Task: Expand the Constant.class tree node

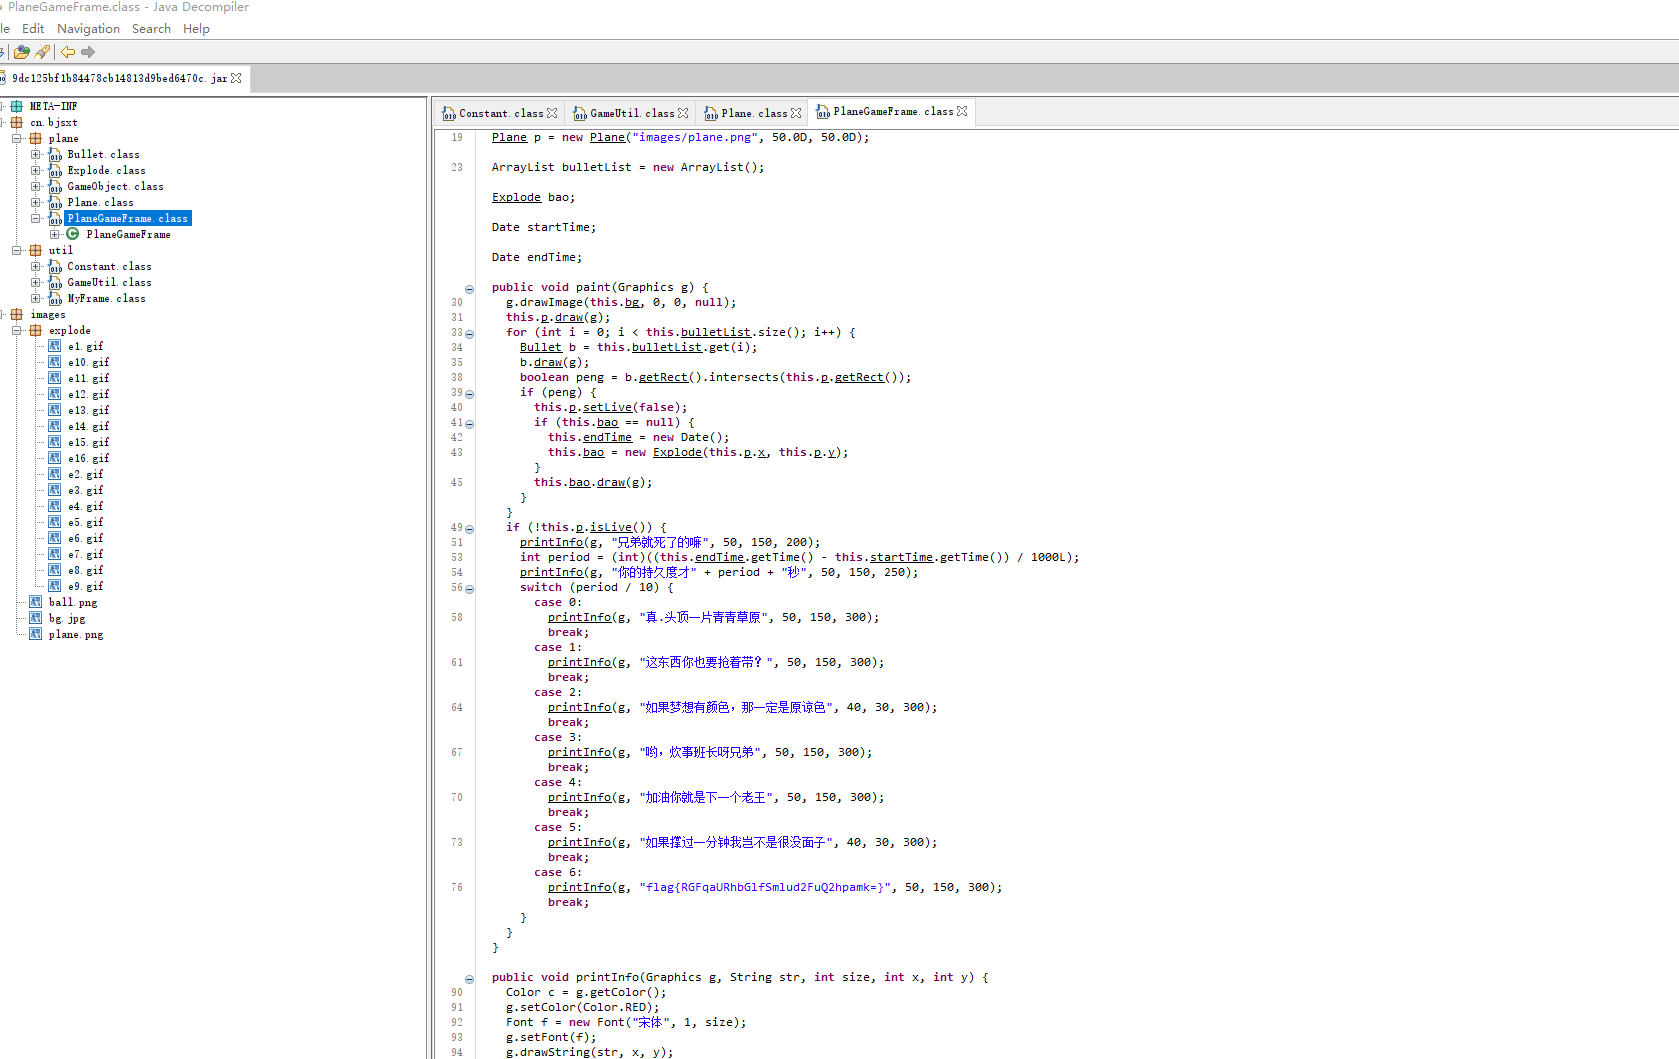Action: [36, 267]
